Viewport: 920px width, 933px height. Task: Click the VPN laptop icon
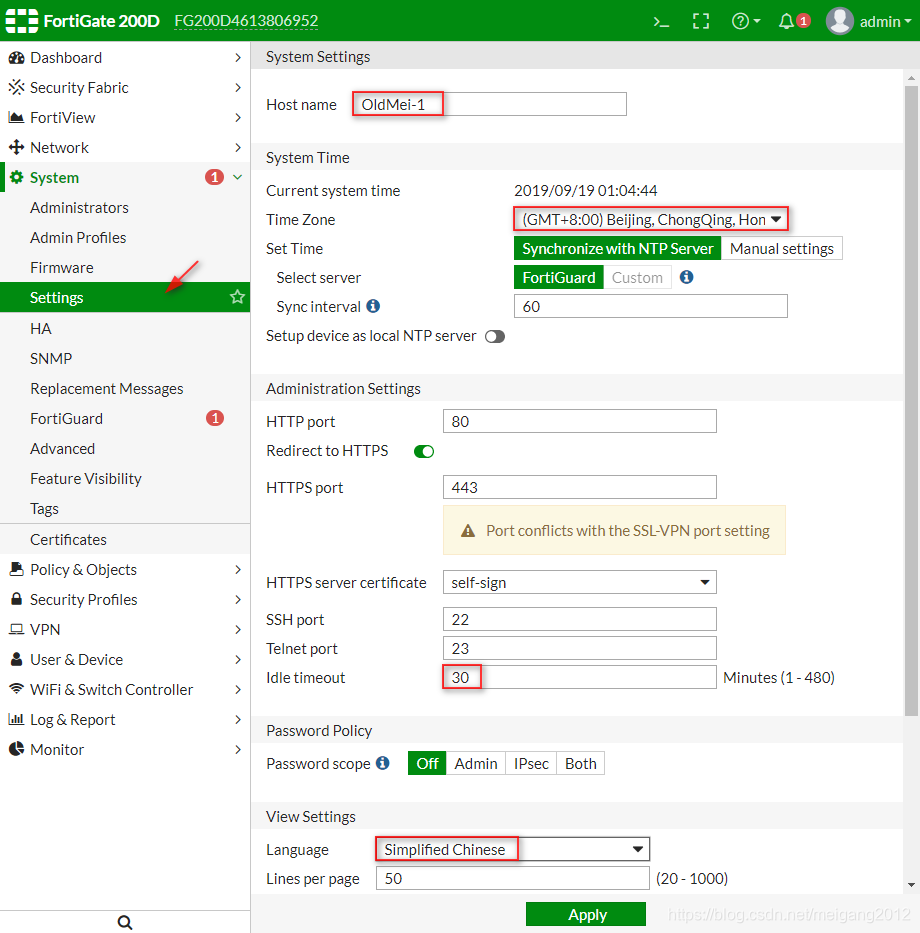pyautogui.click(x=17, y=630)
